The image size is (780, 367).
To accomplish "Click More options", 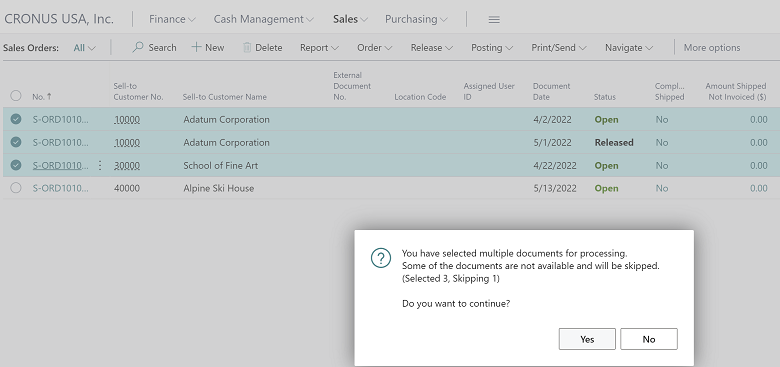I will click(x=712, y=48).
